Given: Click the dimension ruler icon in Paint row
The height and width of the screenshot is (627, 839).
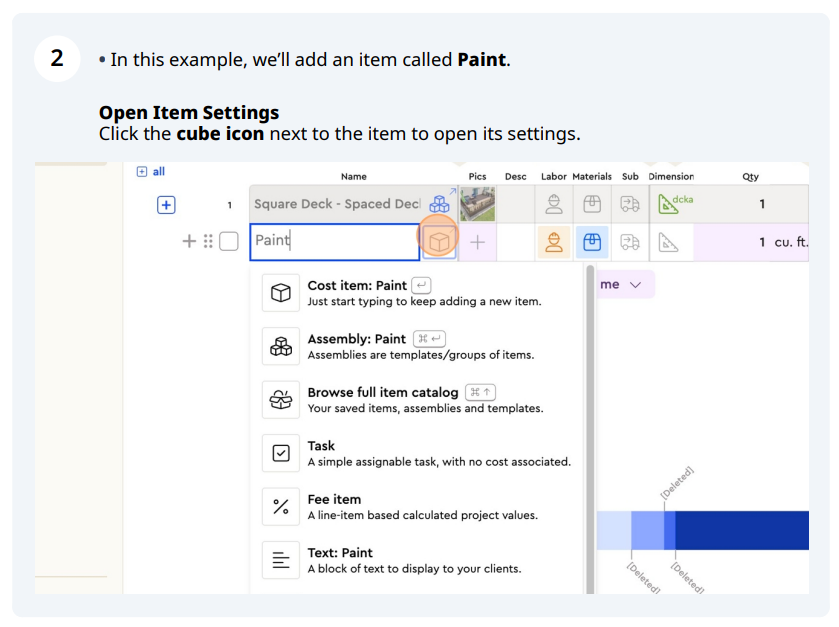Looking at the screenshot, I should (x=668, y=242).
